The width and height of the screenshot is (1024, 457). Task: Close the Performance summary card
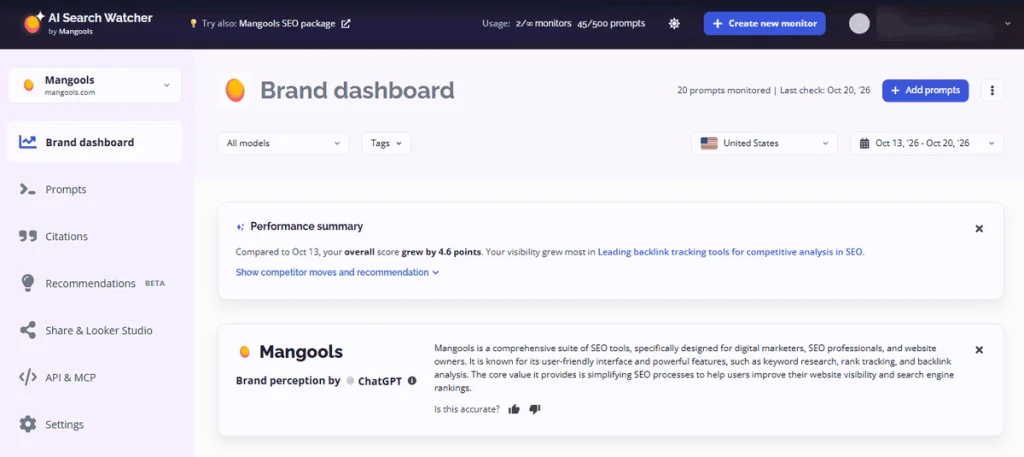coord(979,228)
